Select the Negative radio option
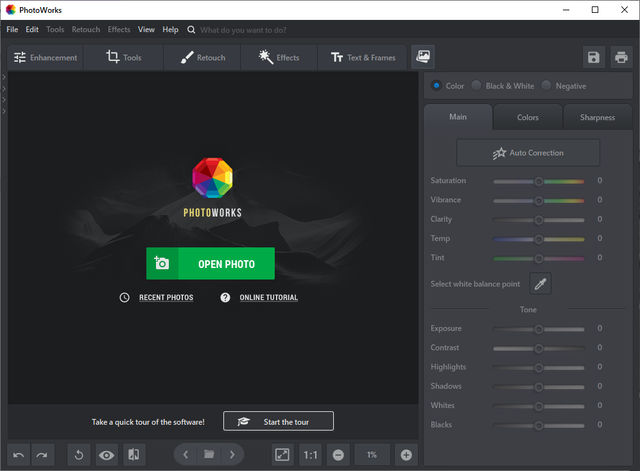640x471 pixels. click(x=547, y=86)
